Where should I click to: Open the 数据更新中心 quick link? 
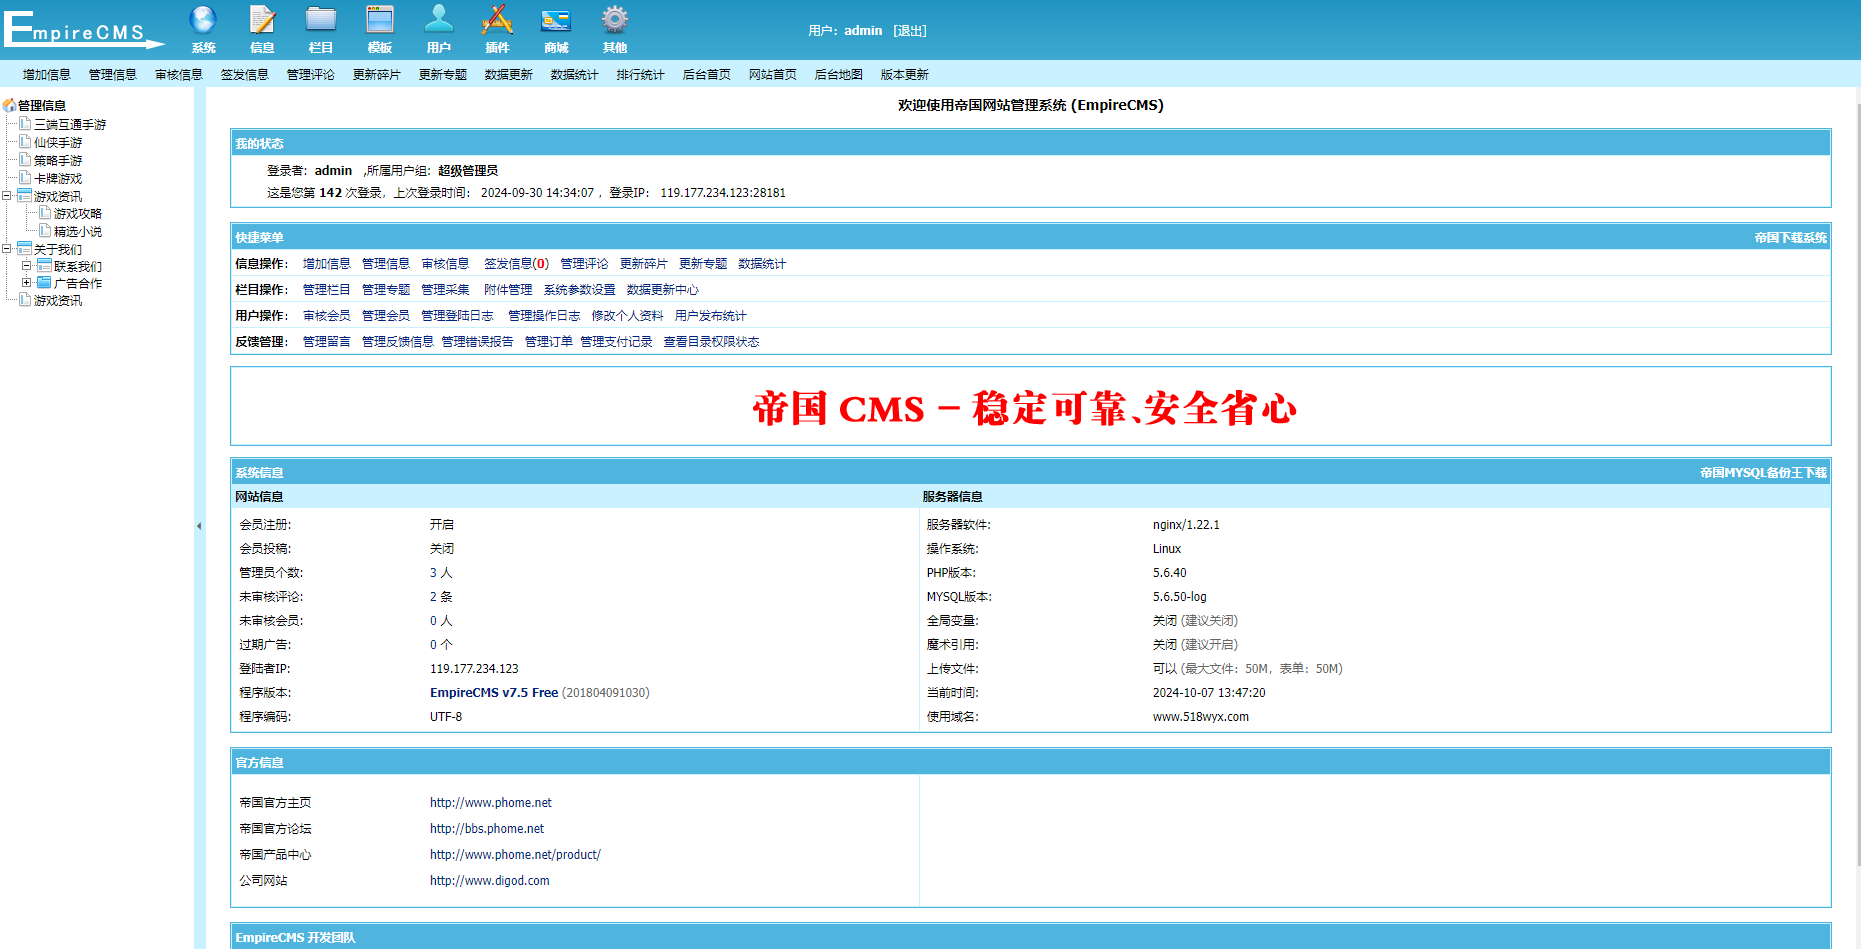point(663,290)
